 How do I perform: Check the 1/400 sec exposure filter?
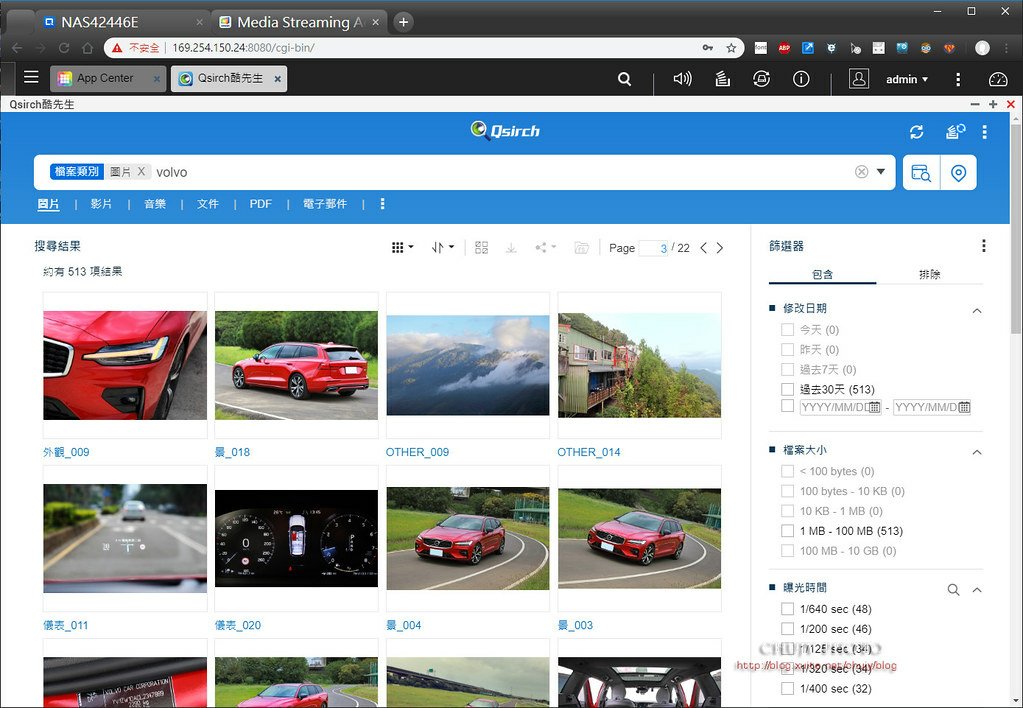tap(787, 688)
